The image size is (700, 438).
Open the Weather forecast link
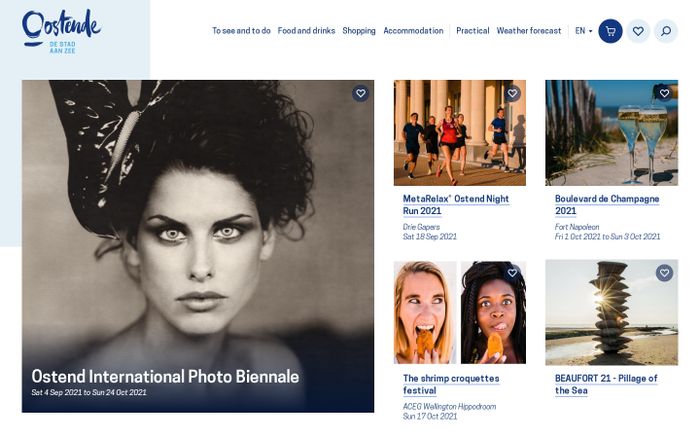coord(529,31)
